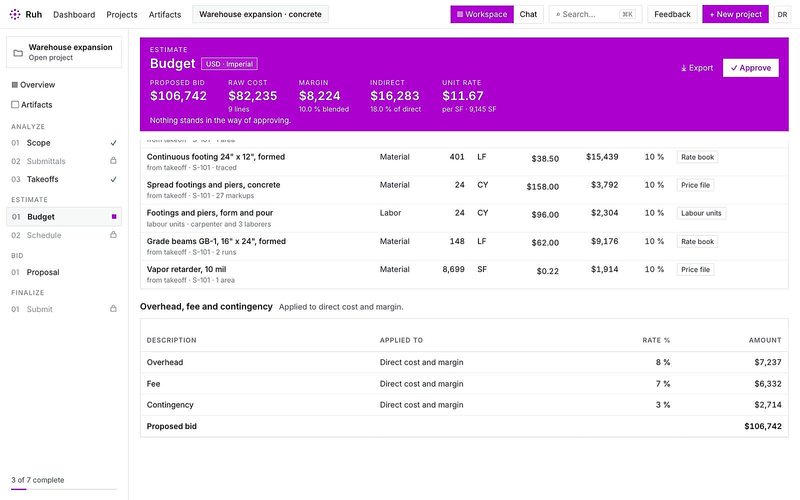
Task: Click the Ruh logo icon
Action: [15, 14]
